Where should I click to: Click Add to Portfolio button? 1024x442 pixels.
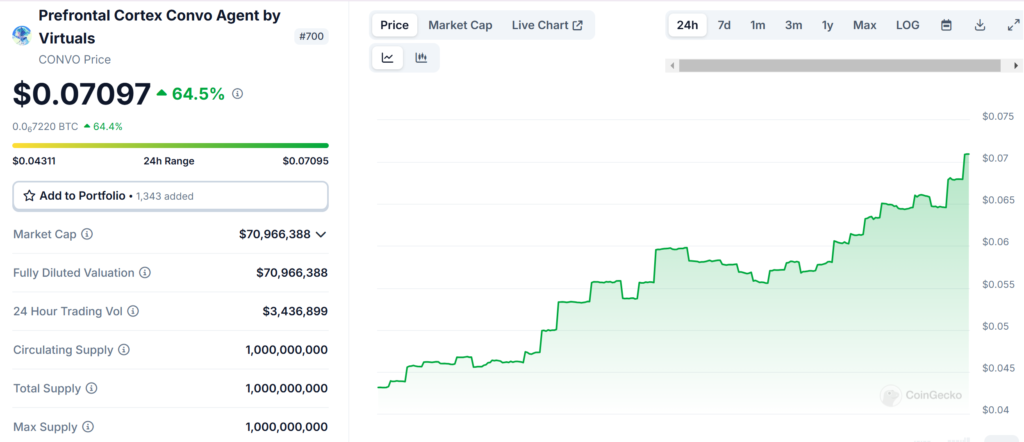(x=170, y=196)
